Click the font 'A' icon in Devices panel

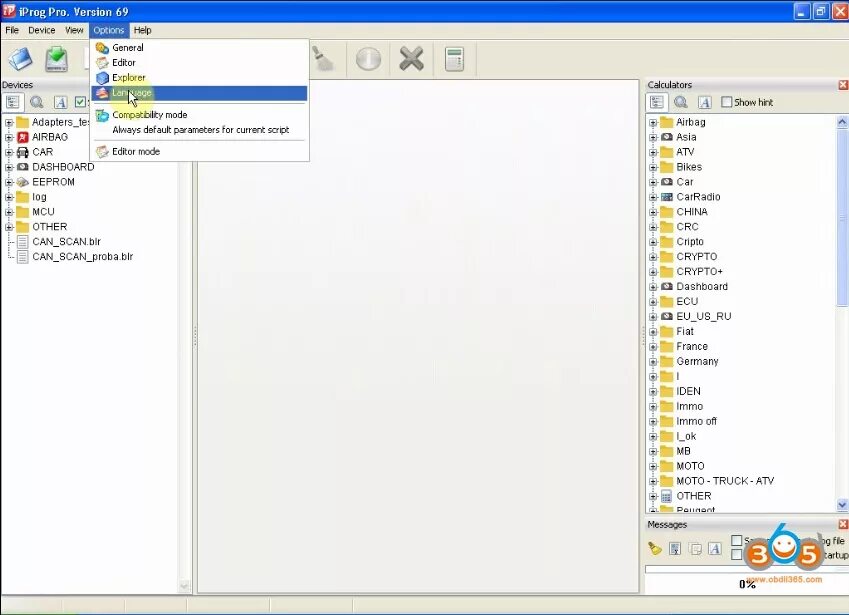tap(61, 102)
